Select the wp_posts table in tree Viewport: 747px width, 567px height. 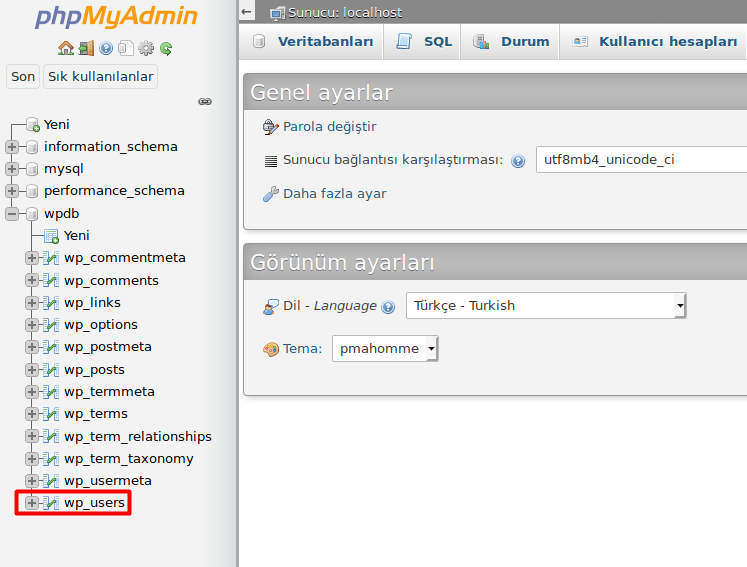point(94,370)
